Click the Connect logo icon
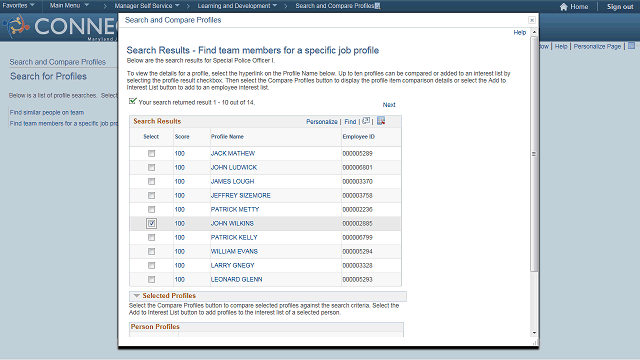640x360 pixels. [x=16, y=26]
